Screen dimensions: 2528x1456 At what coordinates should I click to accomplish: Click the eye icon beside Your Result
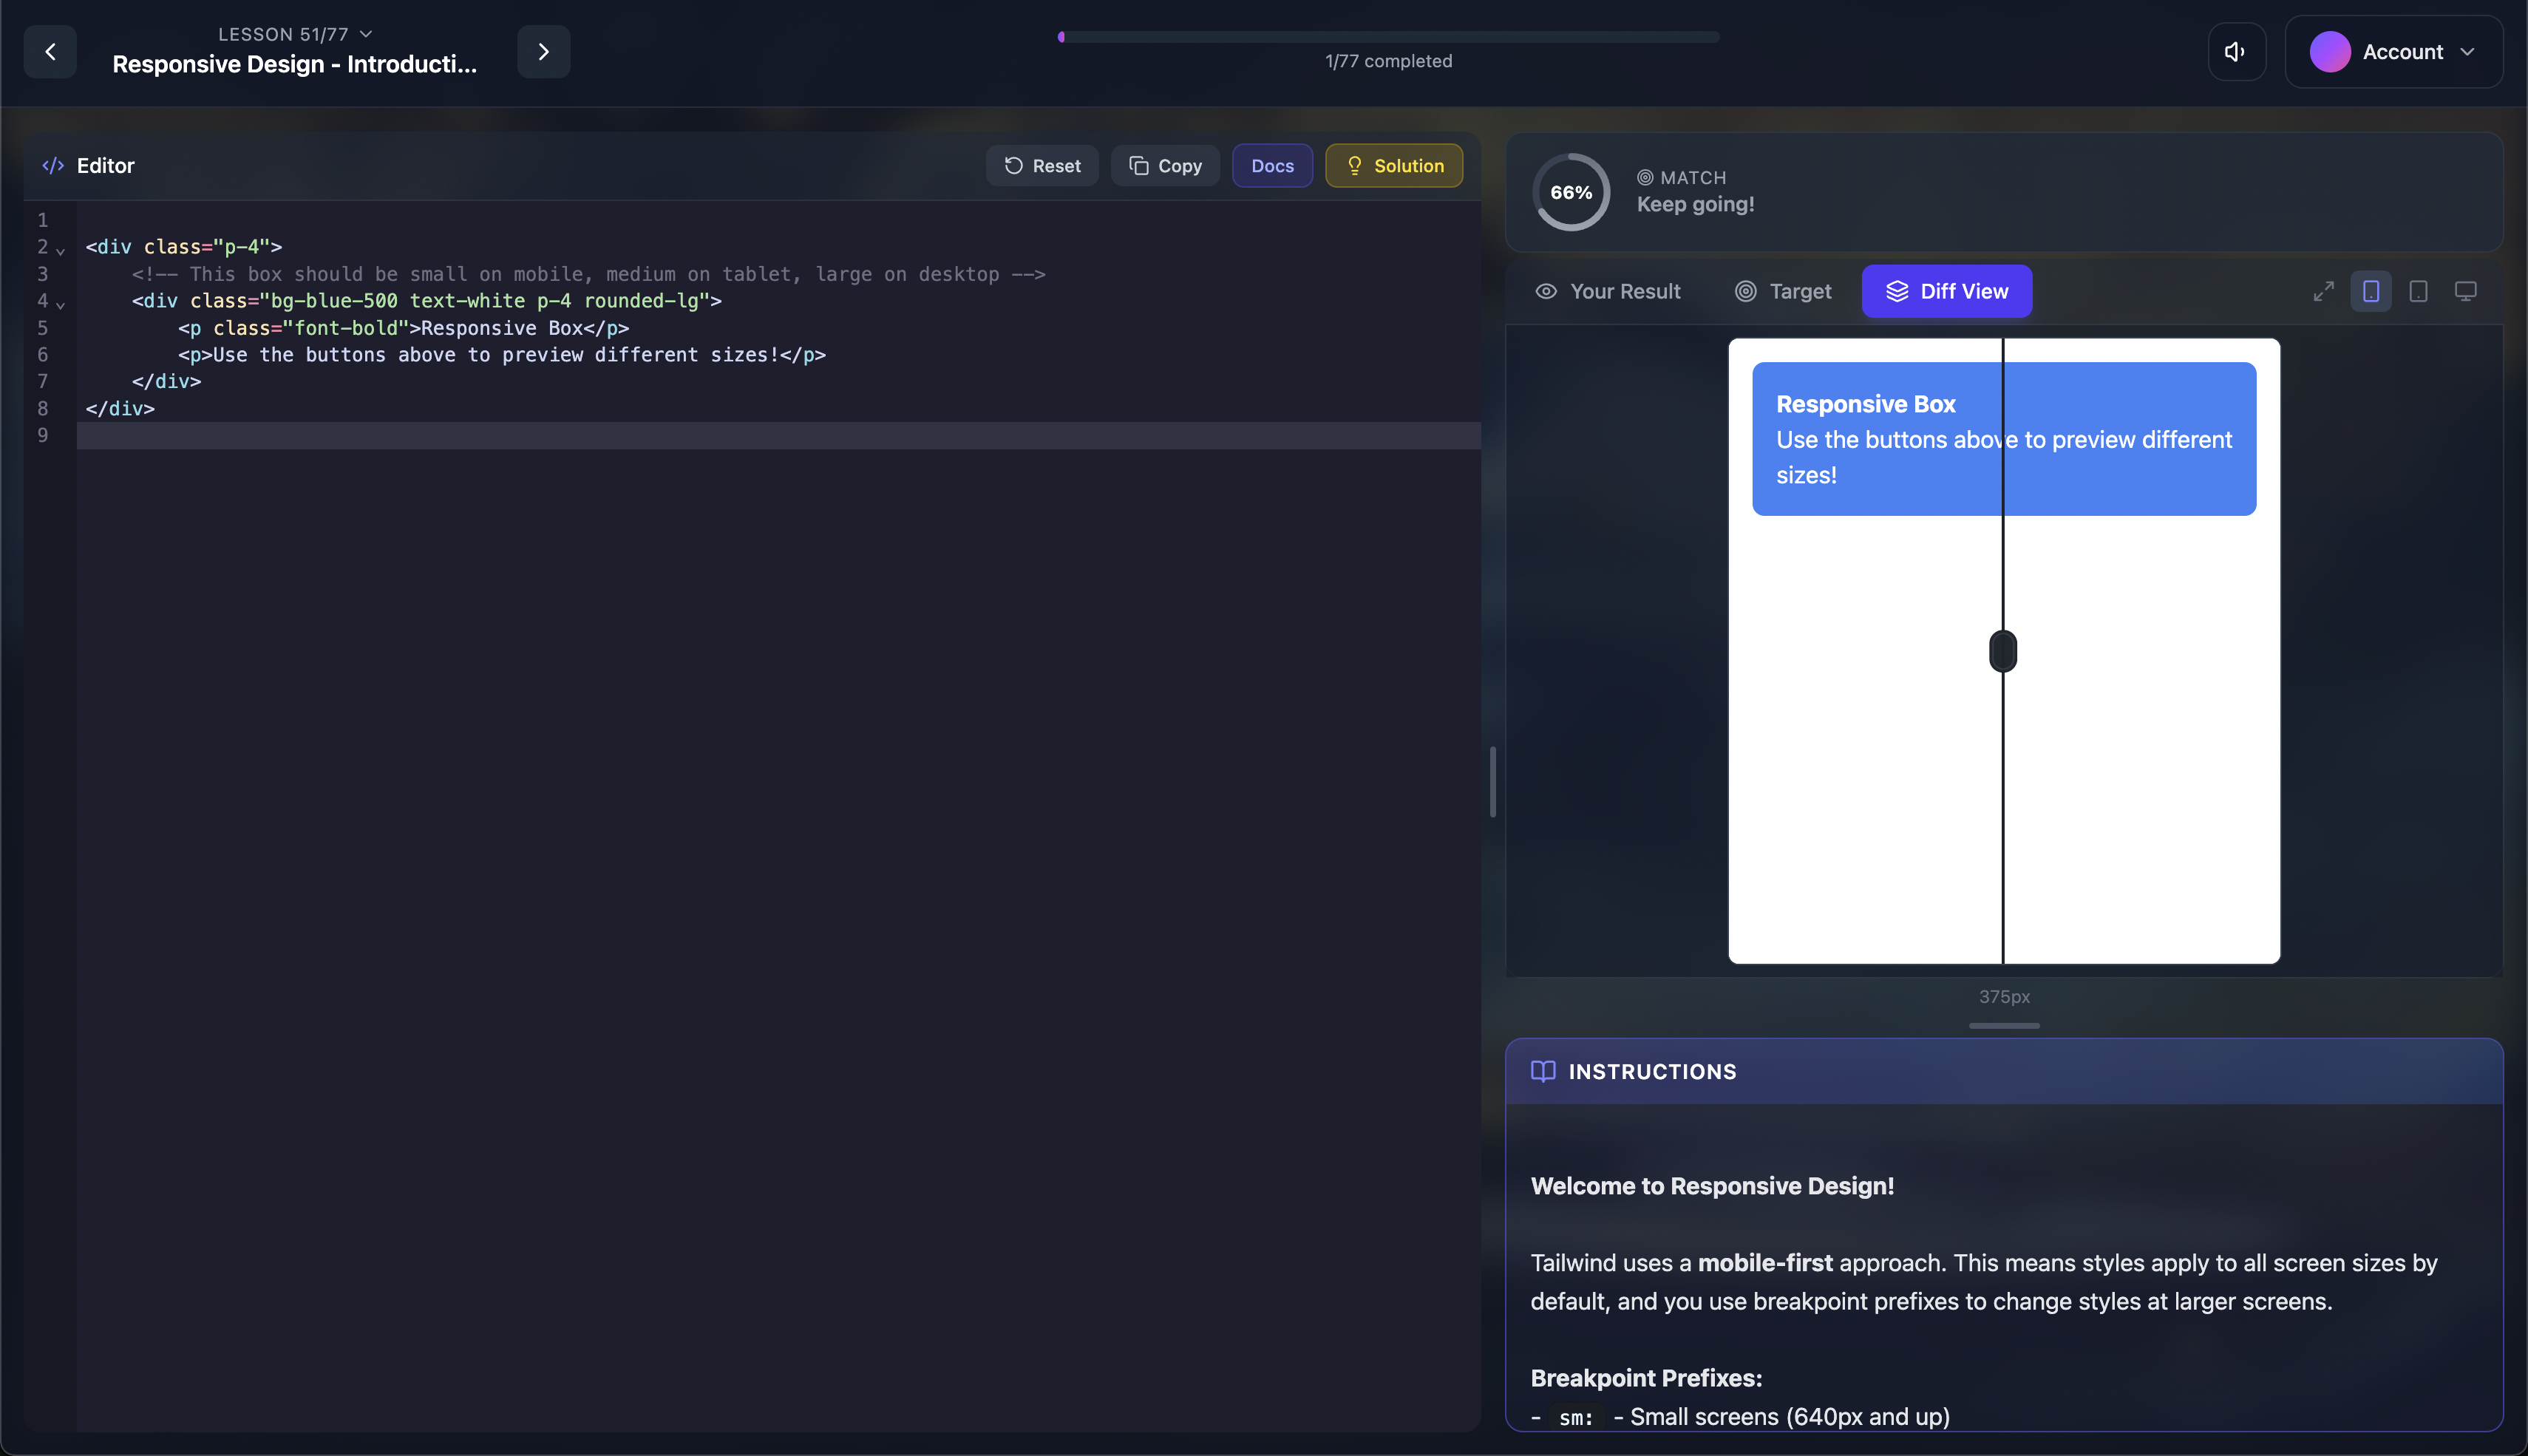coord(1545,291)
